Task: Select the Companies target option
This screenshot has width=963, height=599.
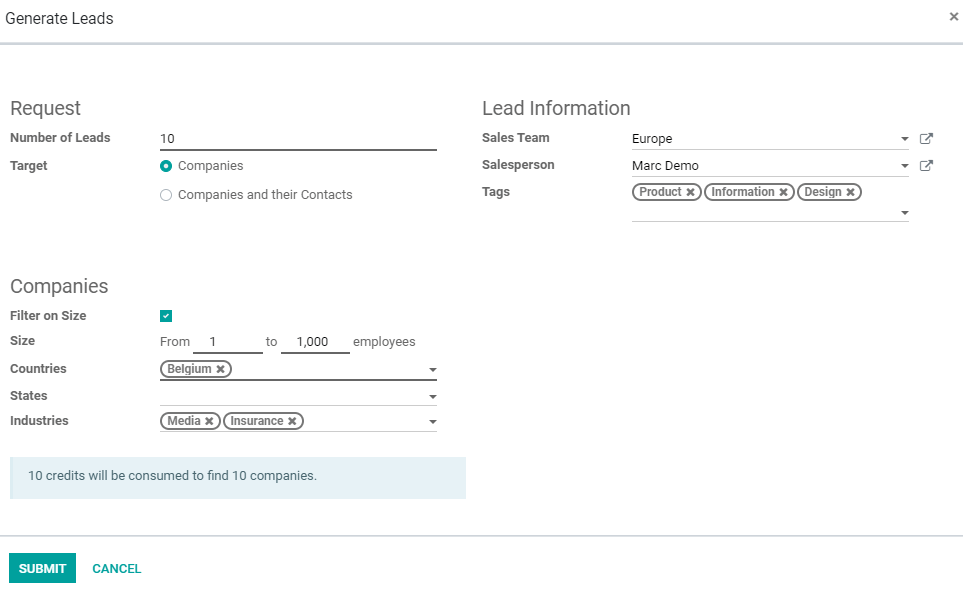Action: tap(166, 166)
